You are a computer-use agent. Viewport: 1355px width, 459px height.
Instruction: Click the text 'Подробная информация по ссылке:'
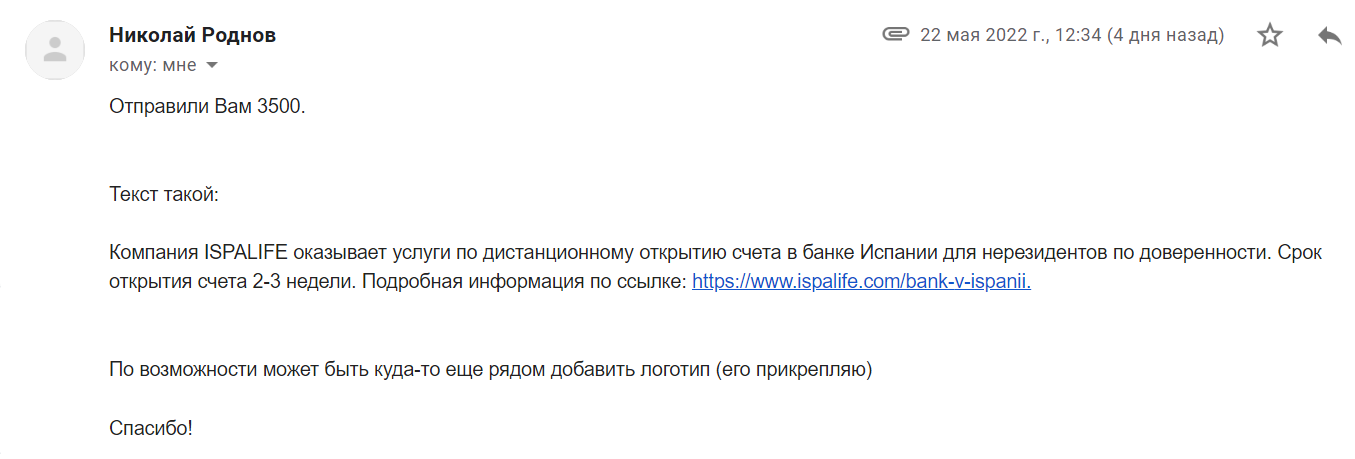click(x=524, y=282)
